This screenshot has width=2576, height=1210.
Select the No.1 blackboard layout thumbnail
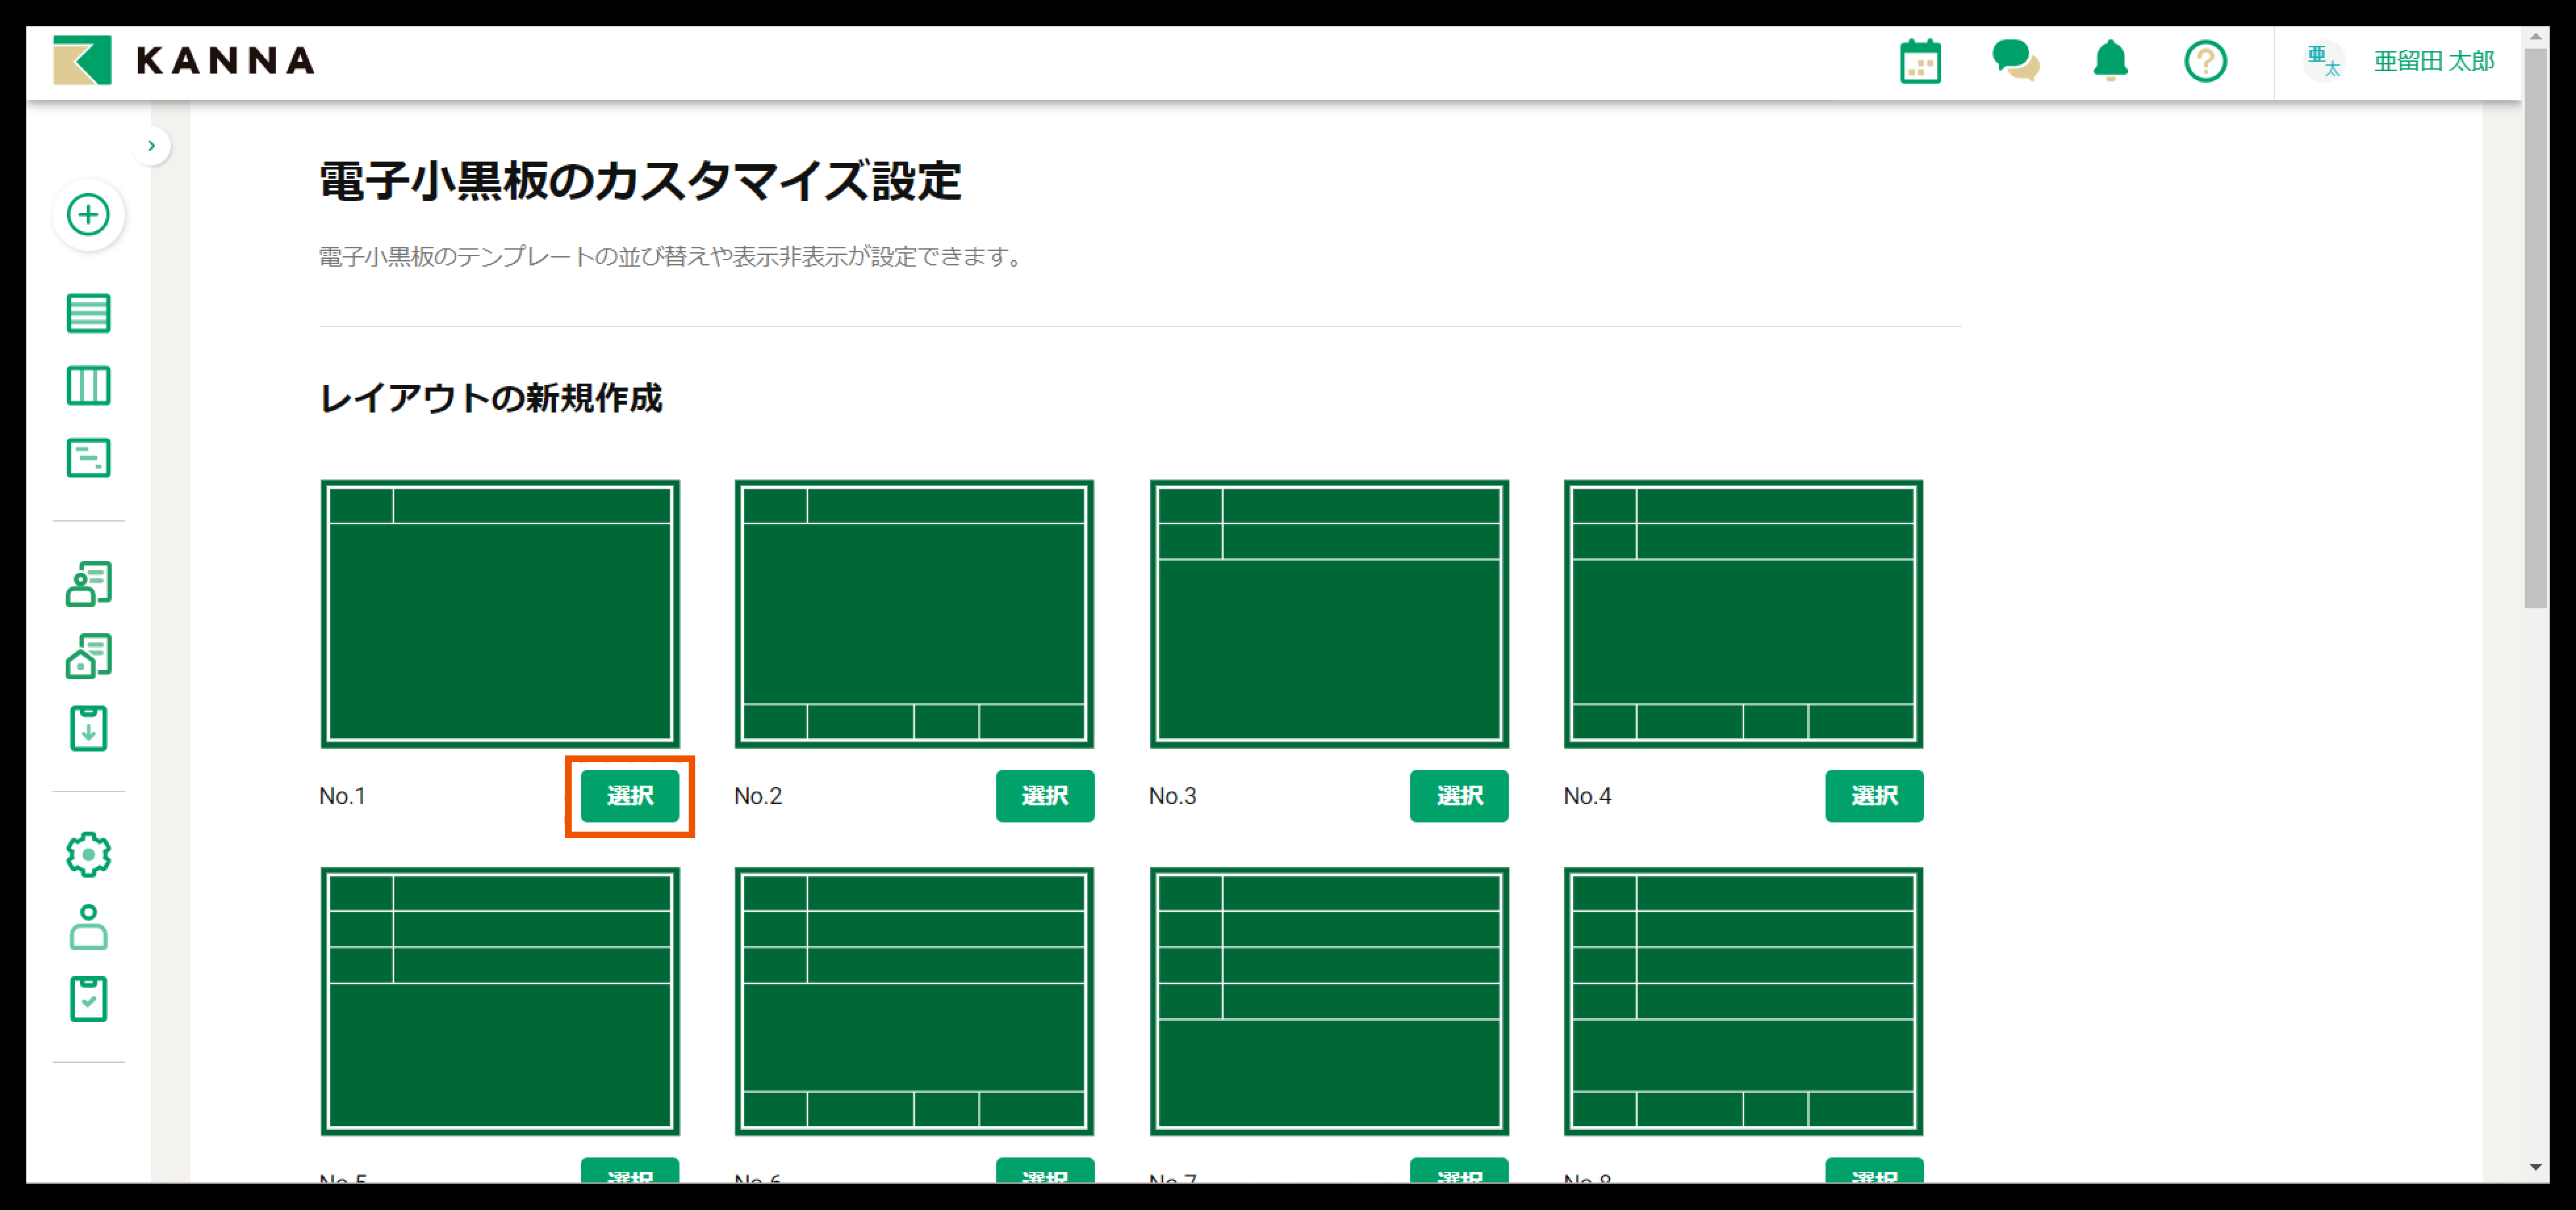pyautogui.click(x=500, y=614)
